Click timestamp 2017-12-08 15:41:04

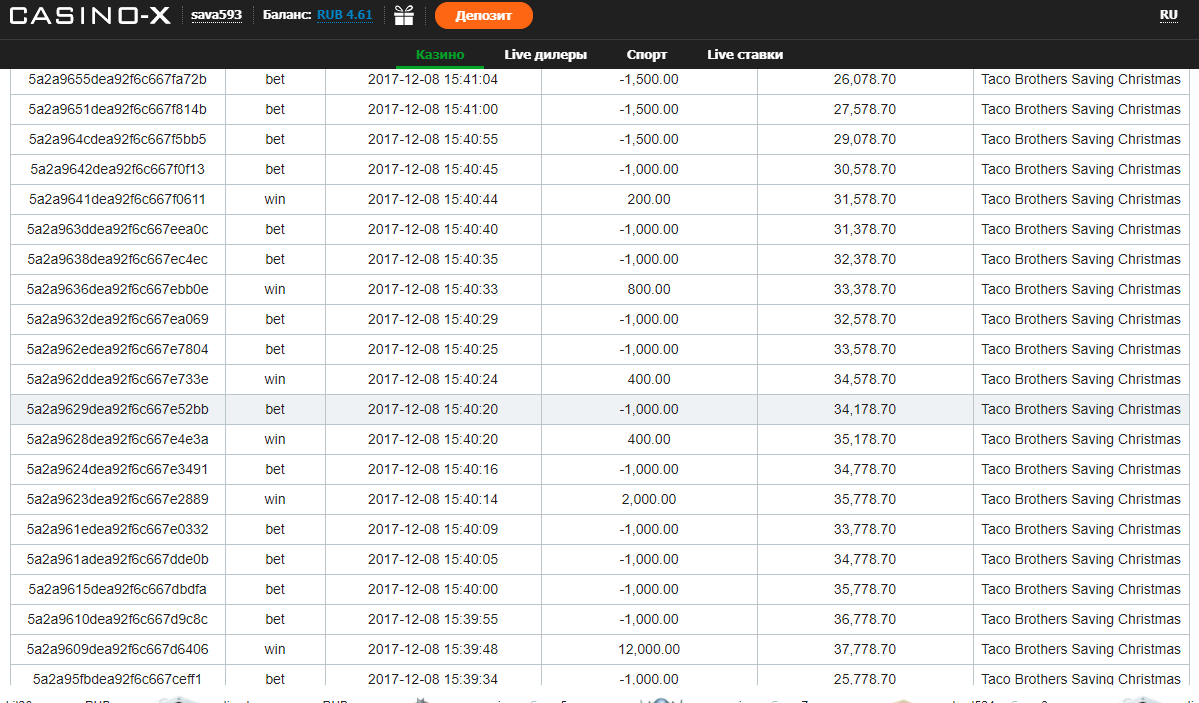[433, 80]
